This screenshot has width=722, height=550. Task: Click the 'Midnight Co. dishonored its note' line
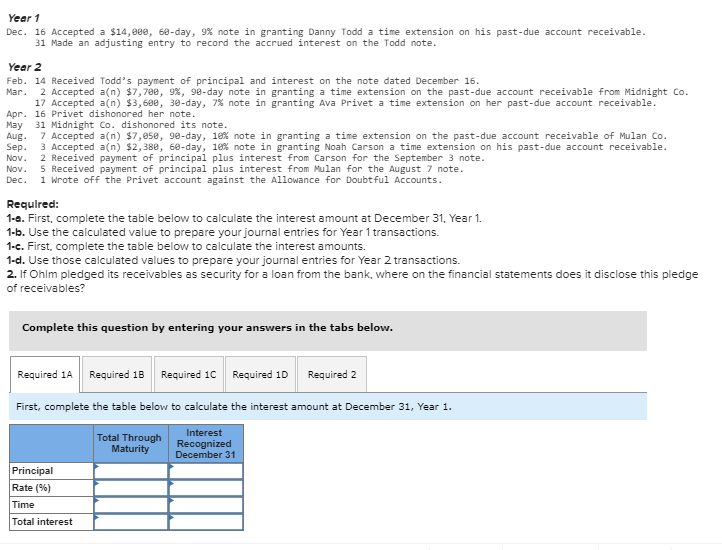(117, 125)
